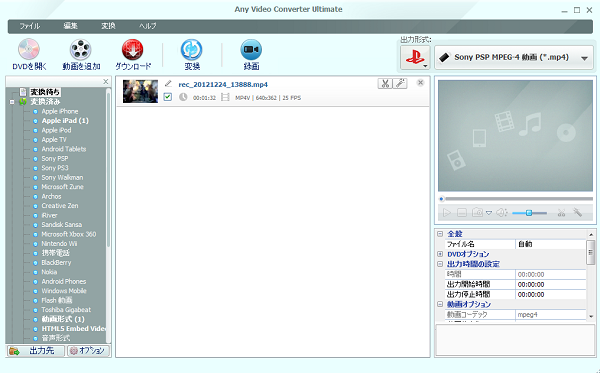600x373 pixels.
Task: Click the 出力開始時間 value field
Action: click(x=551, y=285)
